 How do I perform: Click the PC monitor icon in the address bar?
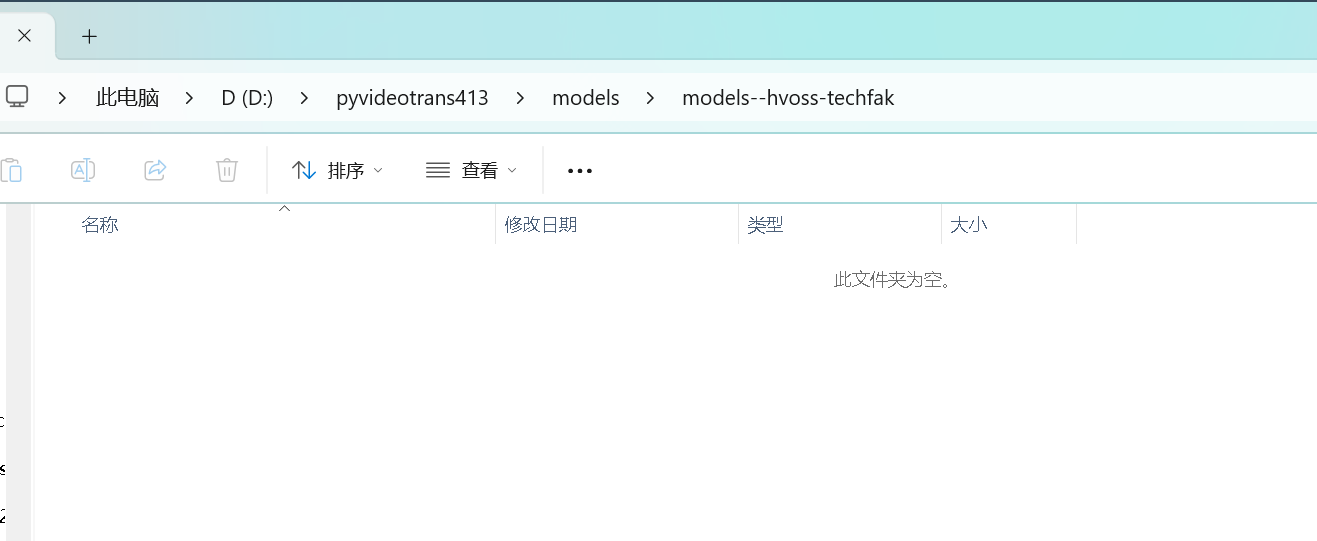(x=16, y=97)
